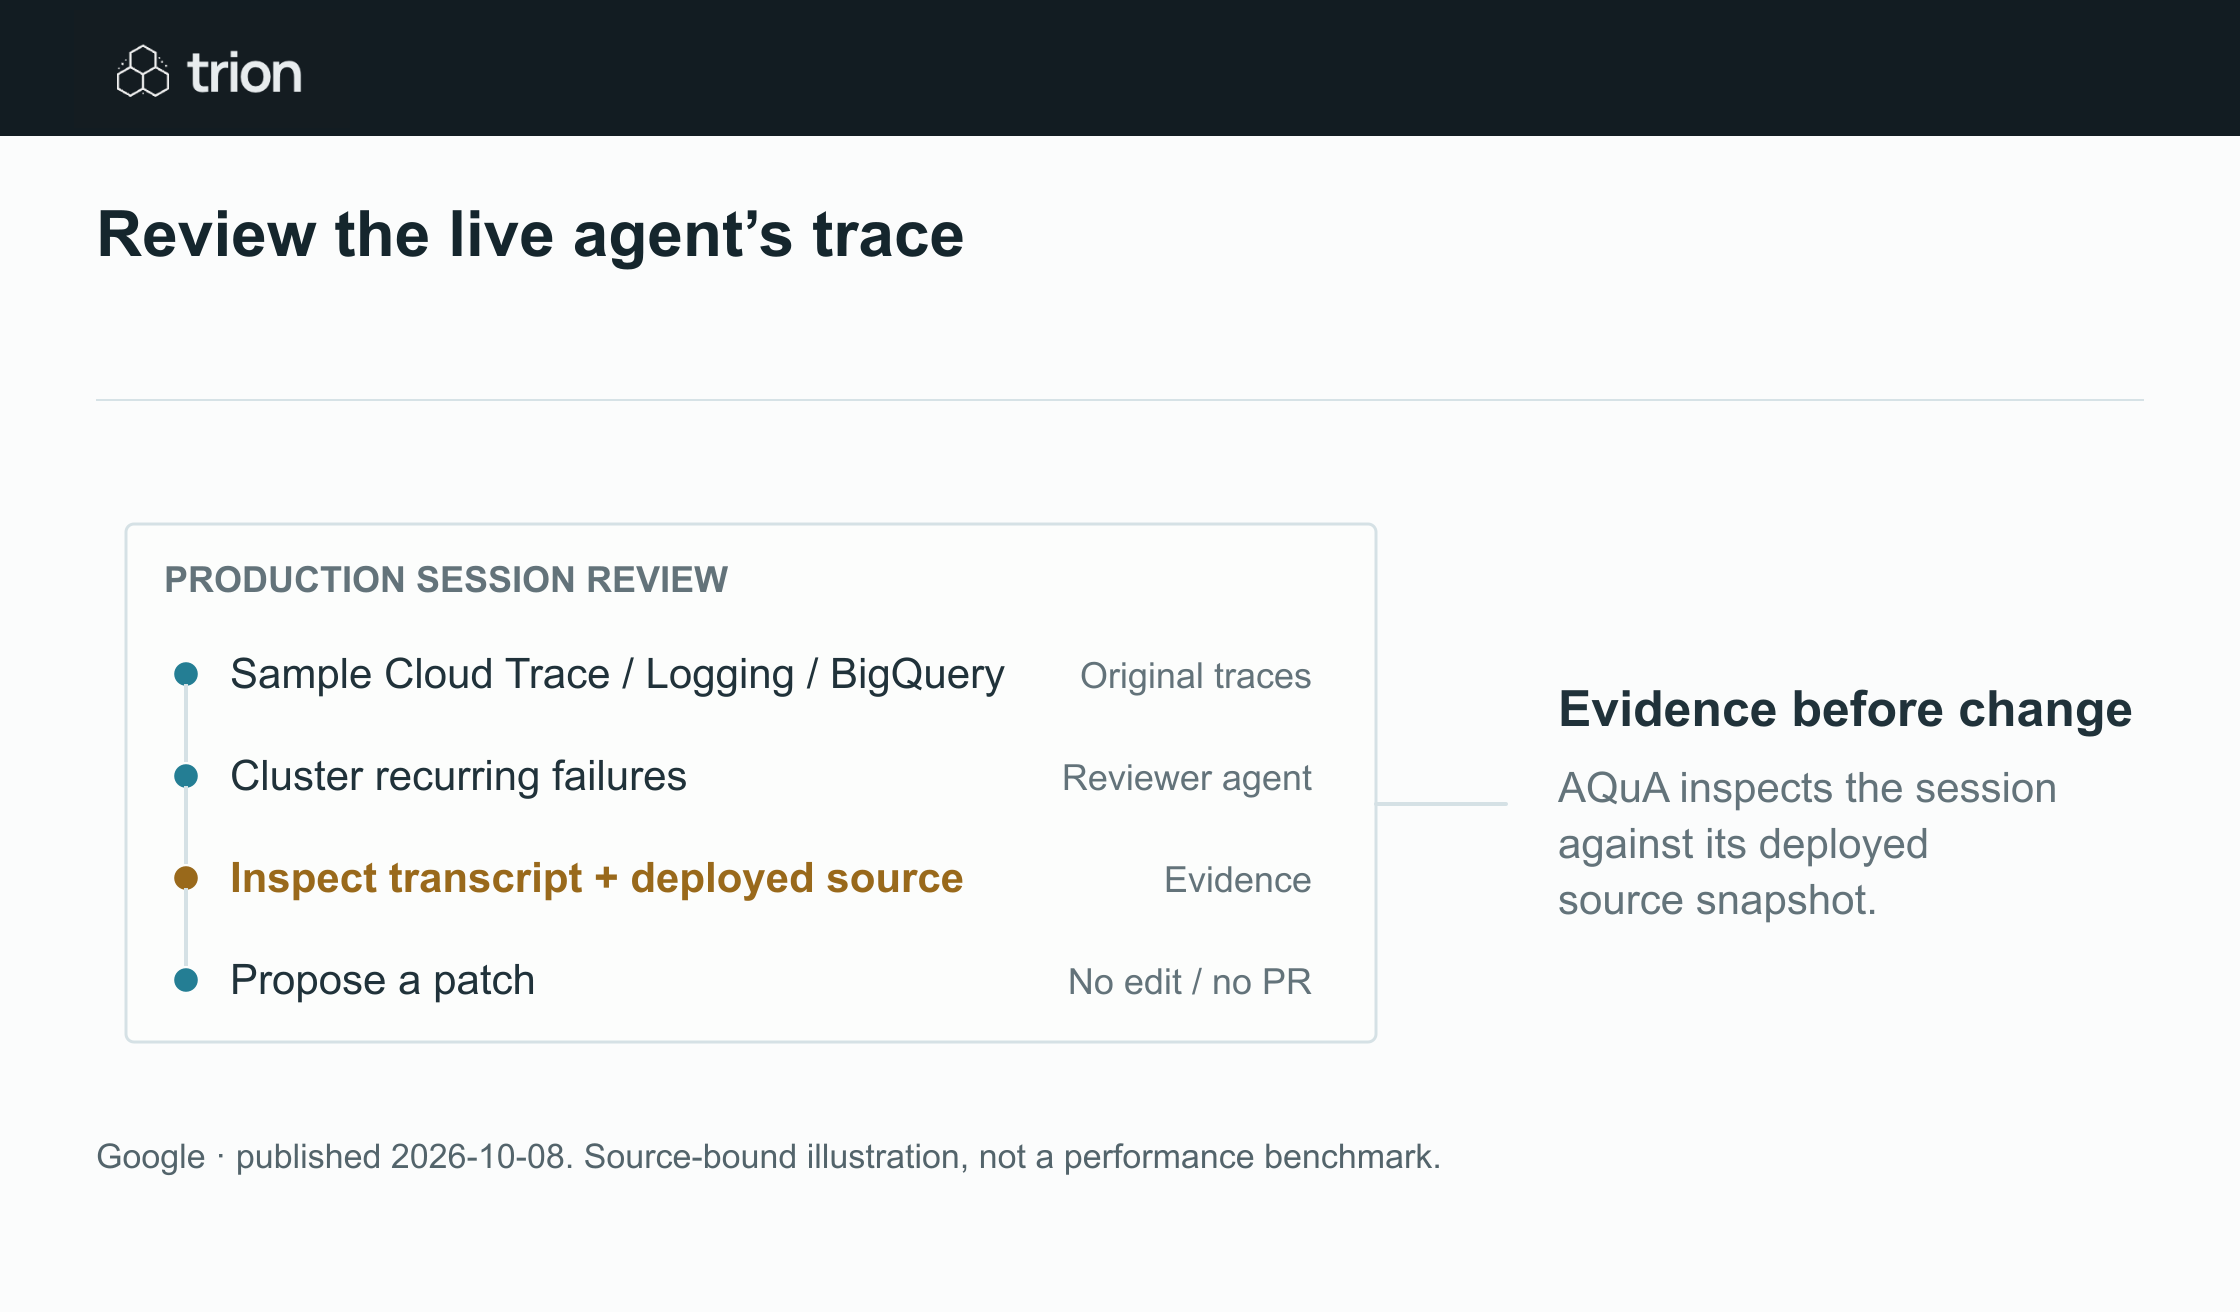The height and width of the screenshot is (1312, 2240).
Task: Click the "Evidence before change" heading
Action: [1845, 709]
